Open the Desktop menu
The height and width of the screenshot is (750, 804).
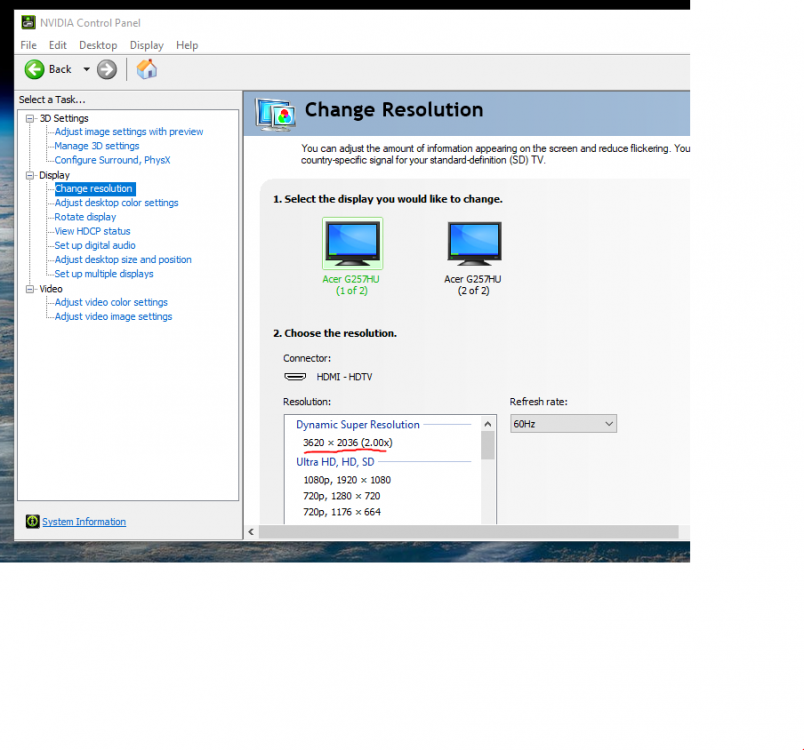tap(98, 45)
